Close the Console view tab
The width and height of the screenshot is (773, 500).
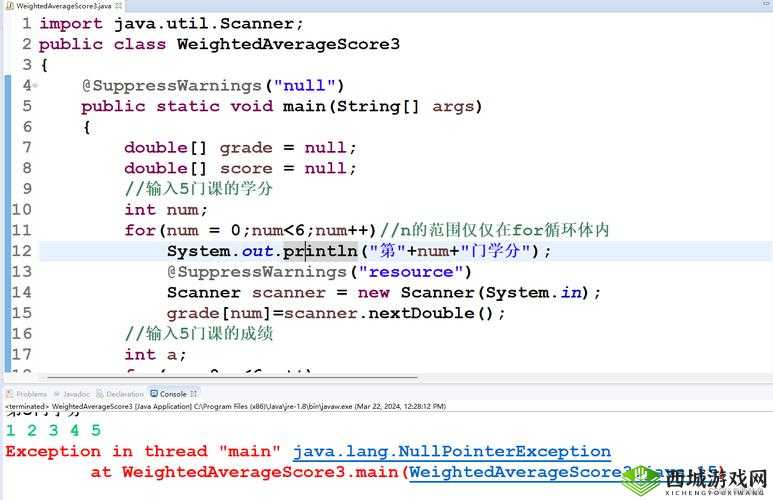(194, 394)
